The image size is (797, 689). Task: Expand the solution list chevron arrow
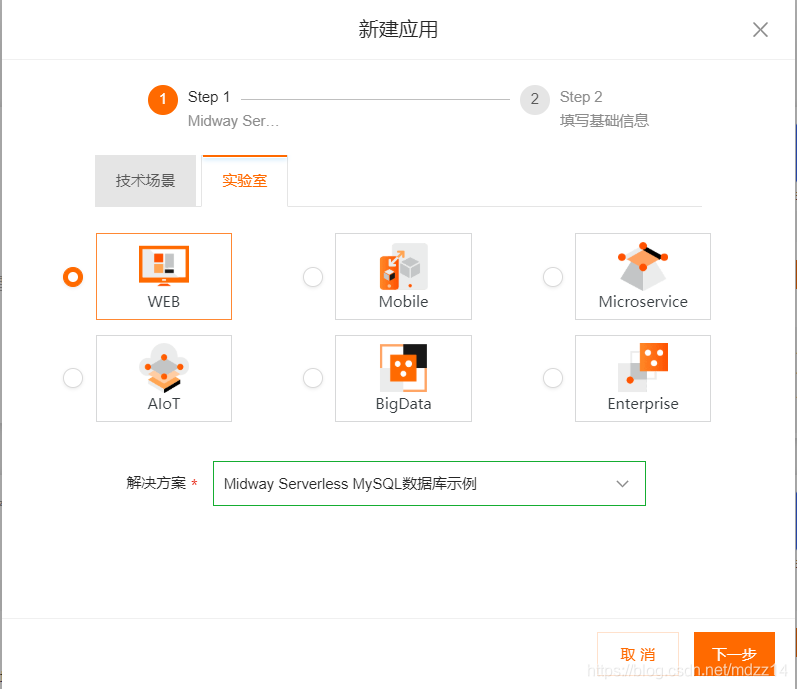click(x=623, y=484)
